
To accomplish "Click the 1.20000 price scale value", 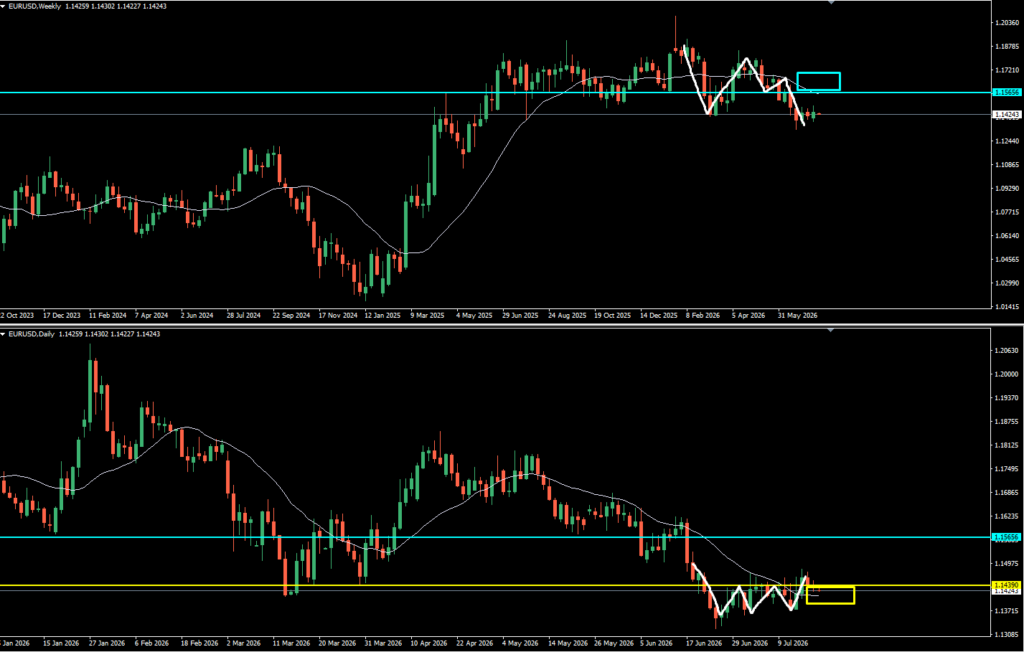I will point(1006,374).
